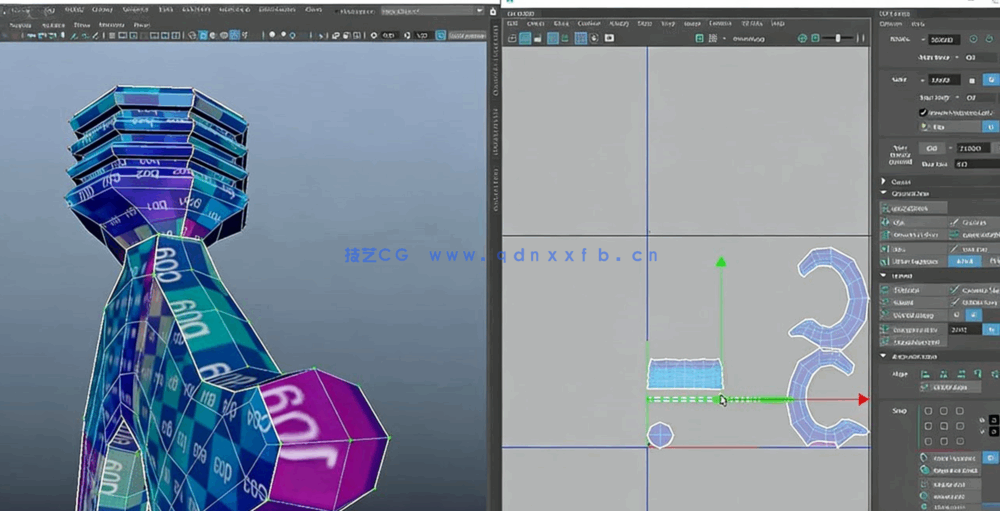This screenshot has height=511, width=1000.
Task: Select the small round UV shell near the origin
Action: 661,434
